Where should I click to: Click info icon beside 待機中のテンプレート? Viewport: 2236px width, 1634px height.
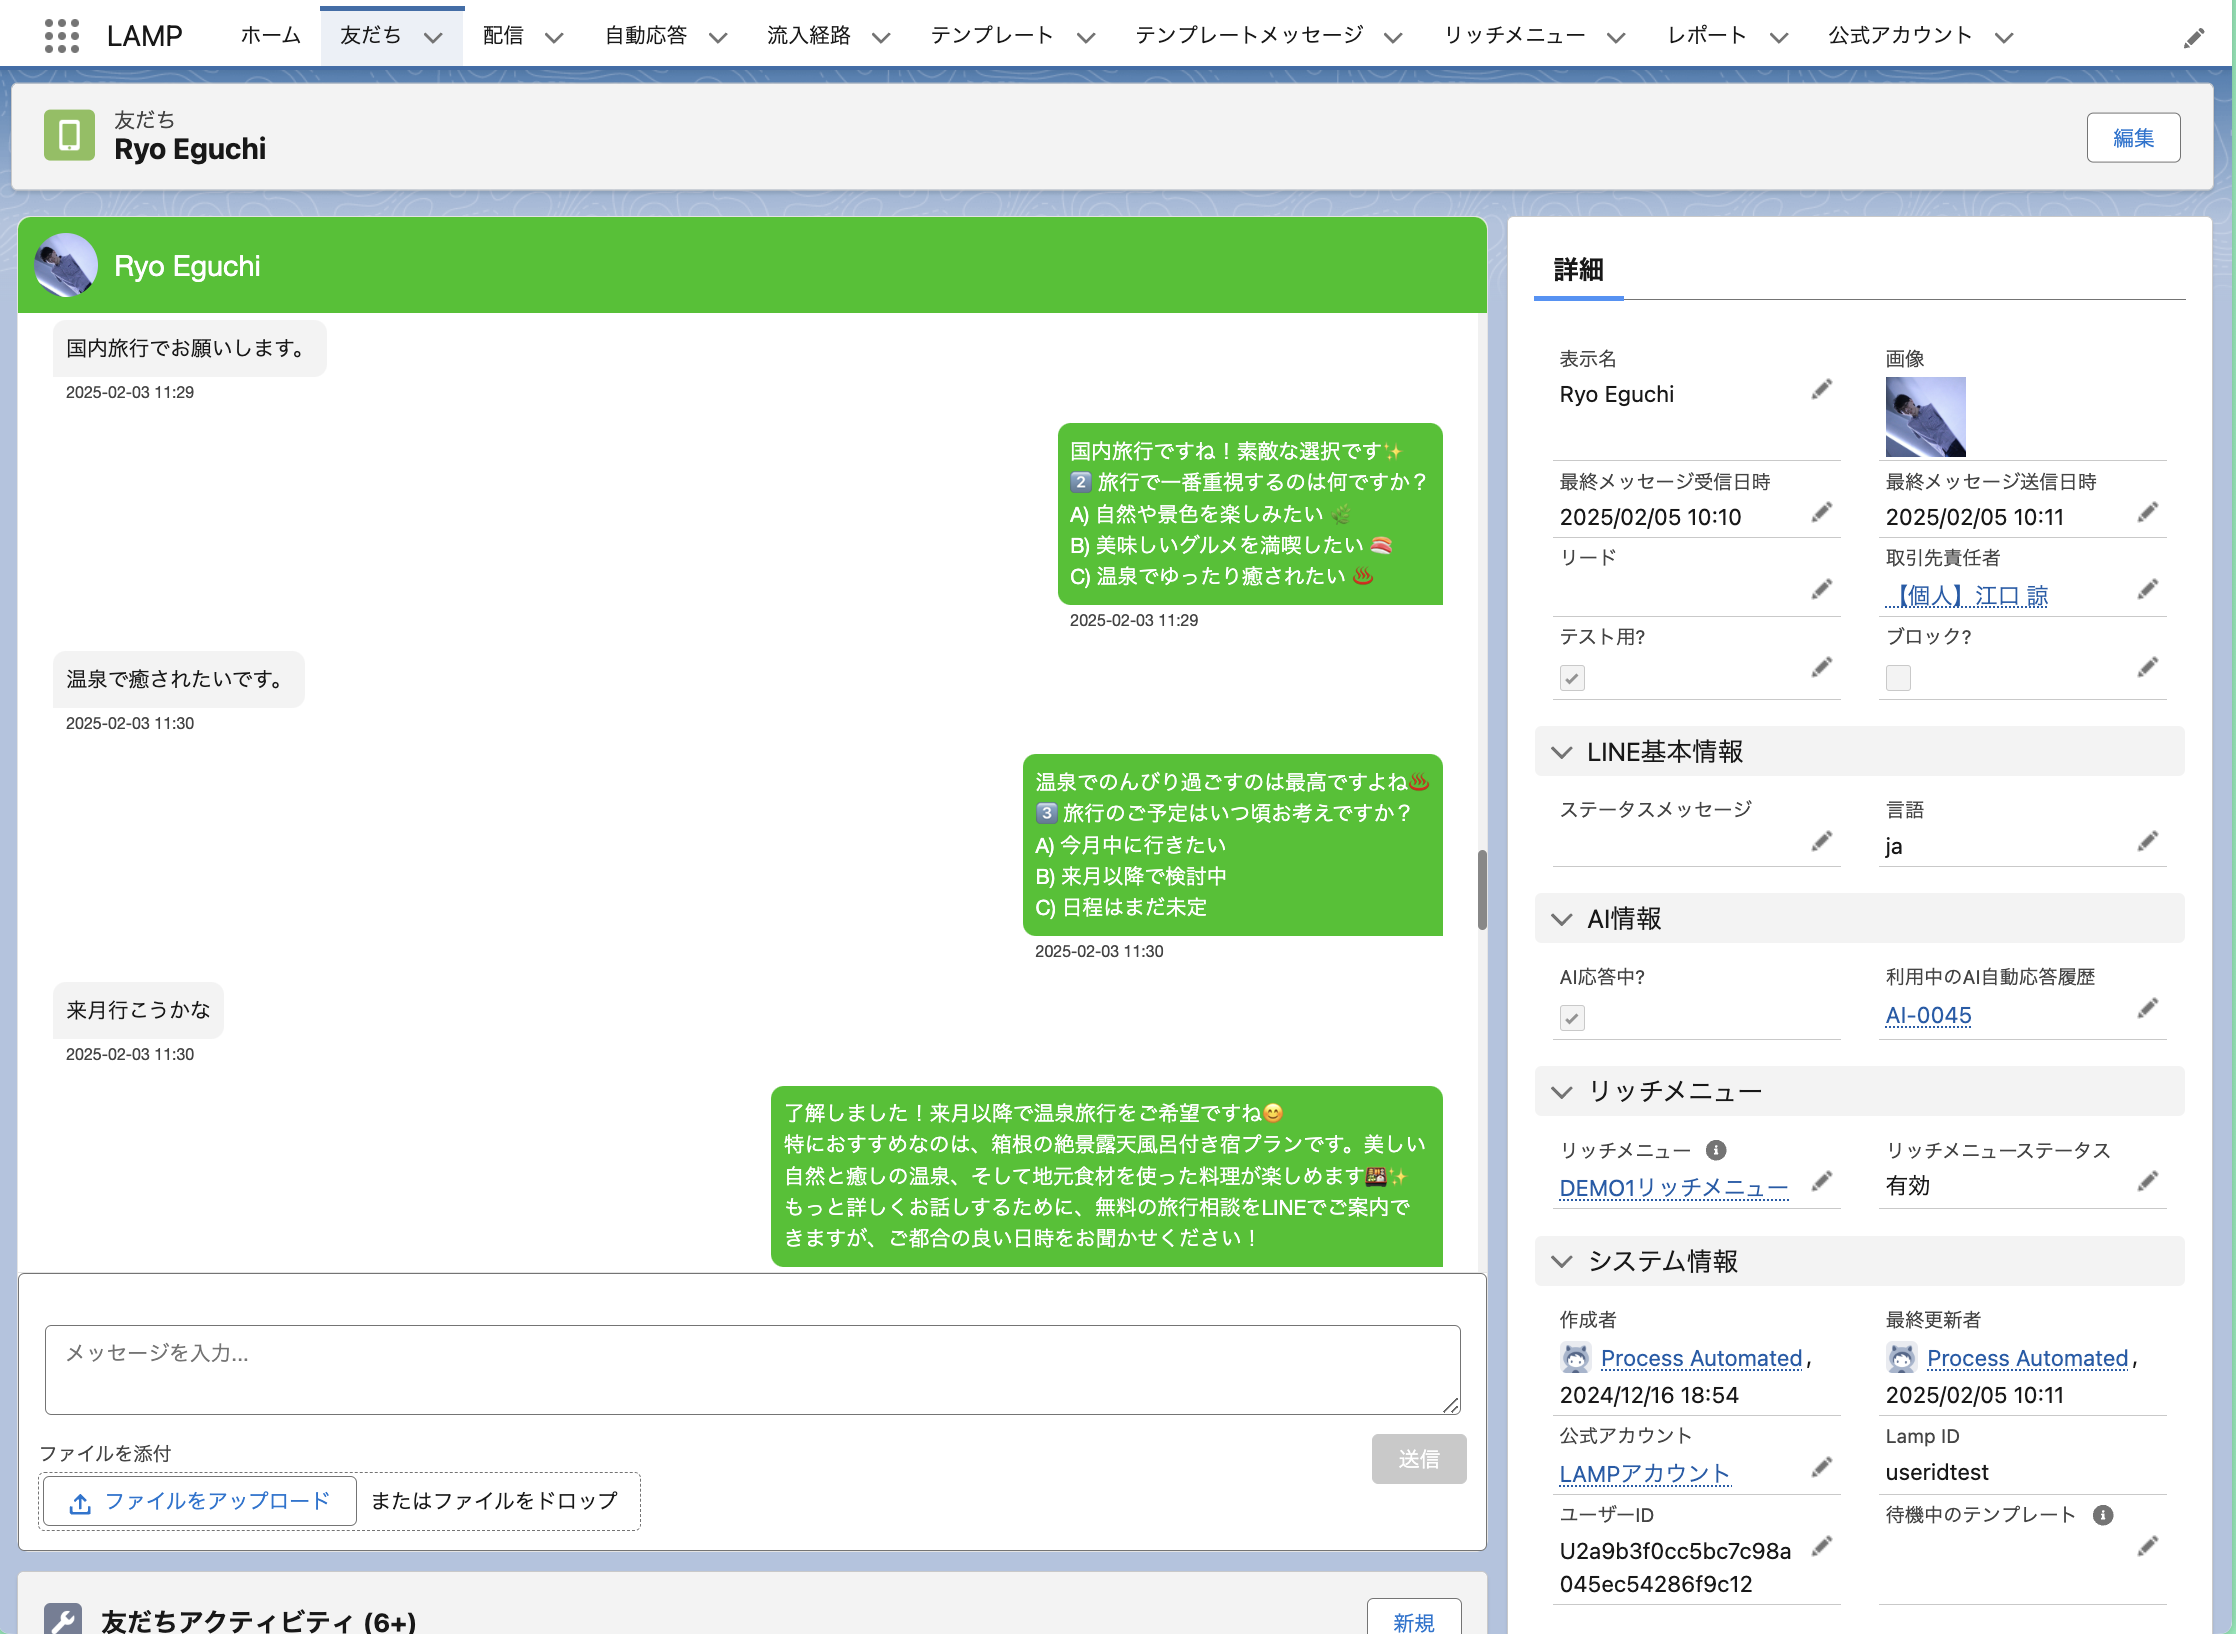click(x=2103, y=1515)
